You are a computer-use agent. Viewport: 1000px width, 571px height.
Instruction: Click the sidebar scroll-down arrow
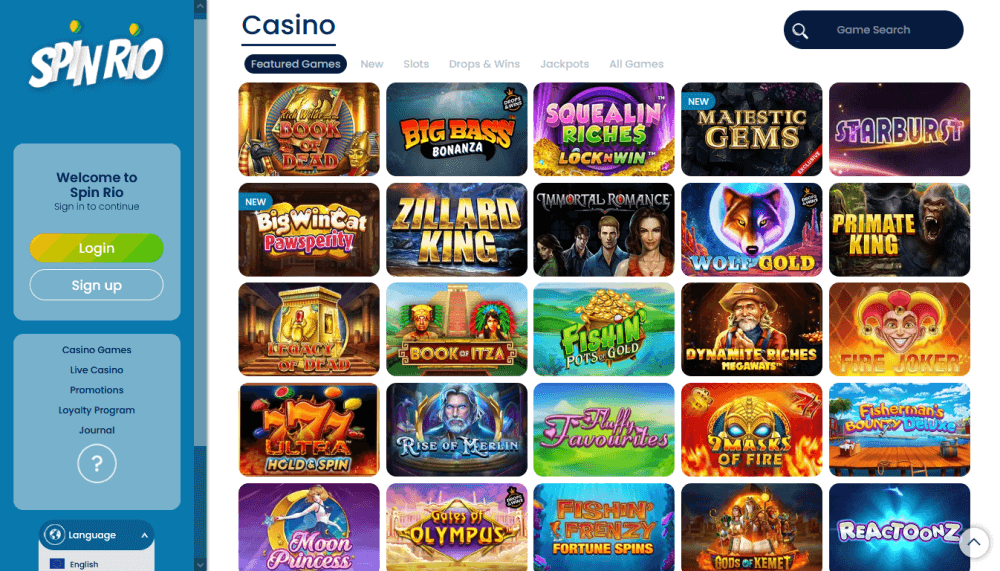[200, 565]
